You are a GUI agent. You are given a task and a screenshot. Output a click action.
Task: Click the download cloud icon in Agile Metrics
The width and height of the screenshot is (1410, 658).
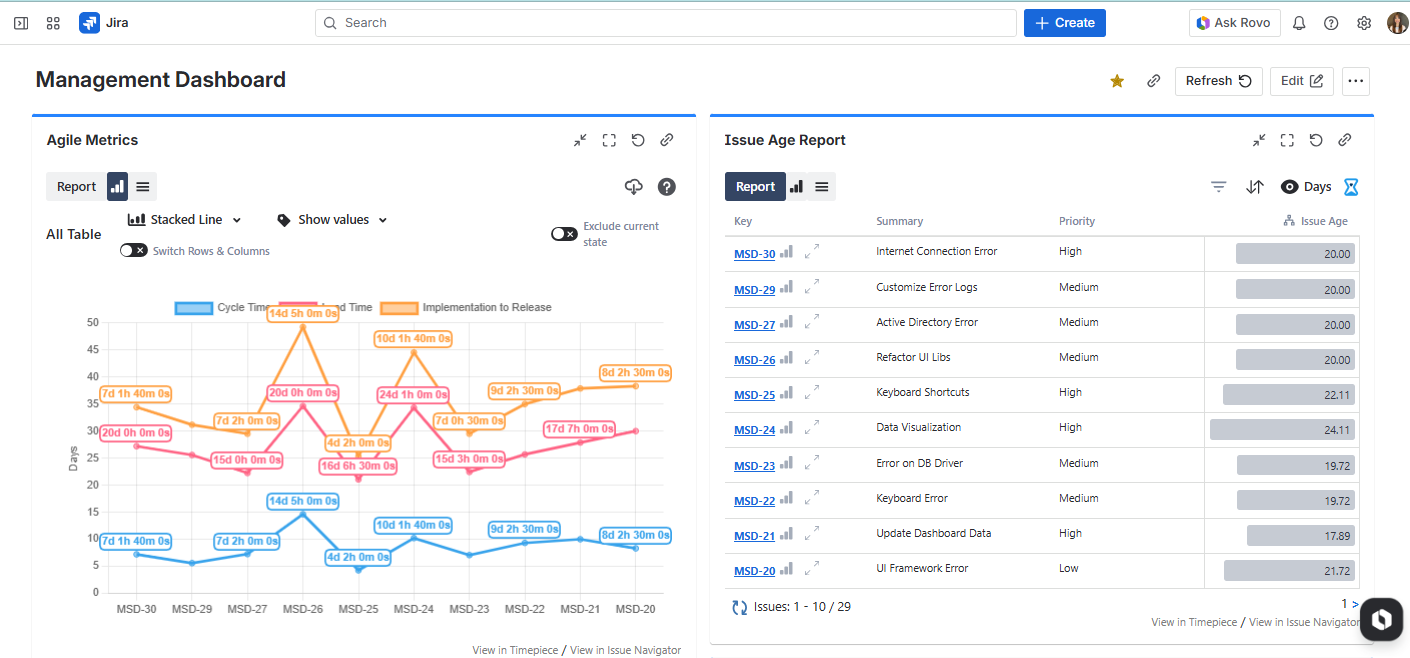click(x=633, y=187)
